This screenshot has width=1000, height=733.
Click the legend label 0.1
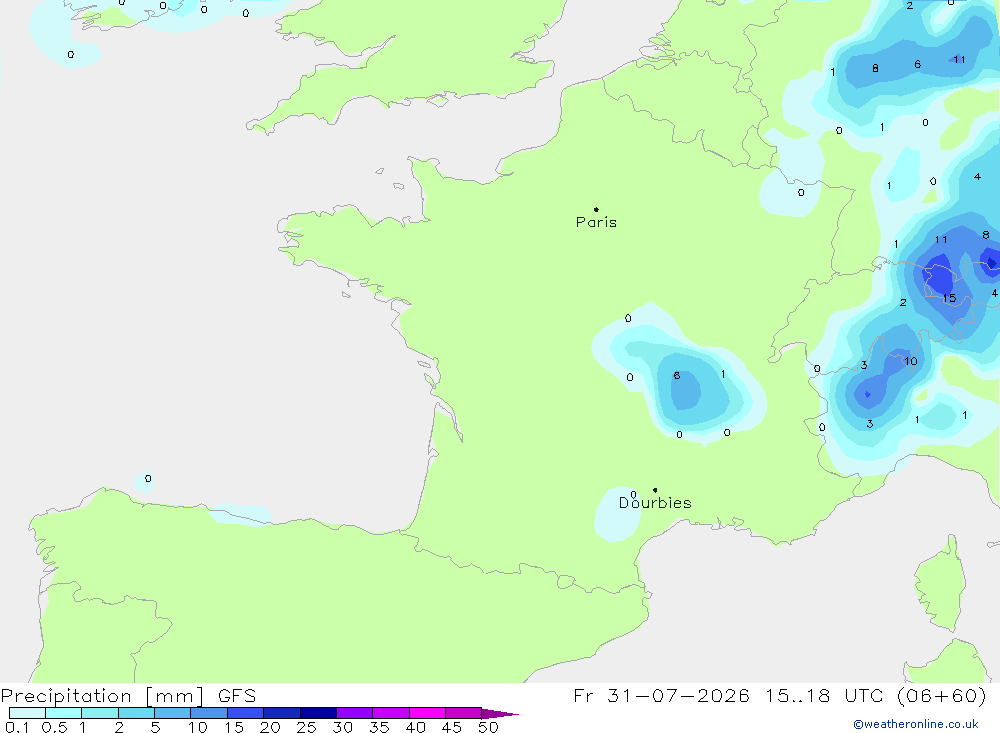(x=17, y=727)
